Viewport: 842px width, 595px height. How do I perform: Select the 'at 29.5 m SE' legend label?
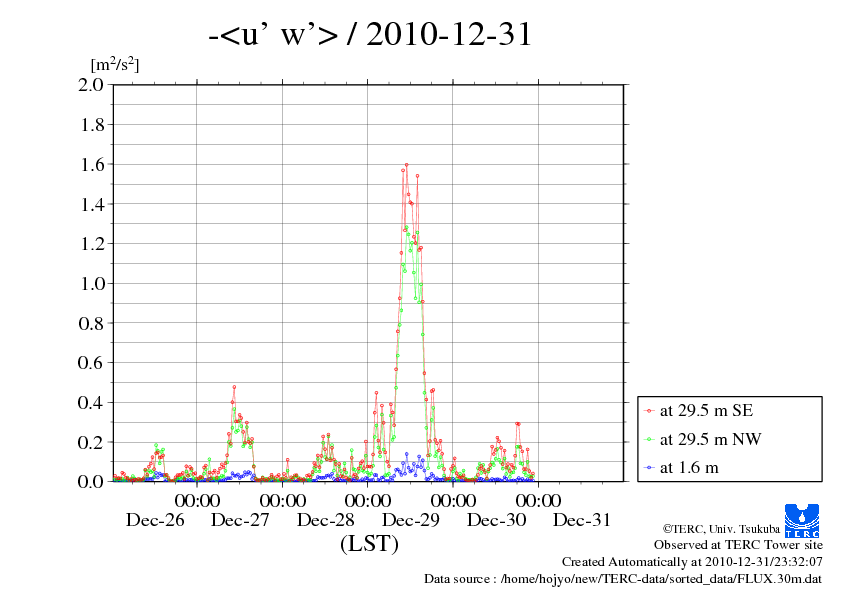[x=706, y=411]
